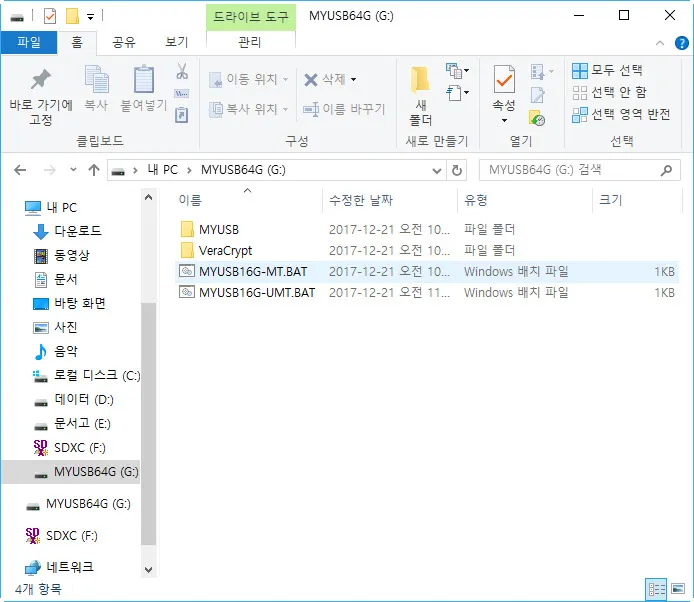Viewport: 694px width, 602px height.
Task: Switch to large icons view layout
Action: coord(678,589)
